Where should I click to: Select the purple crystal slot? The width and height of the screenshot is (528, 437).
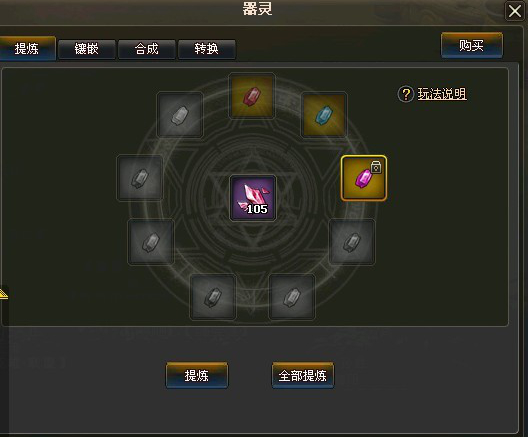click(364, 178)
